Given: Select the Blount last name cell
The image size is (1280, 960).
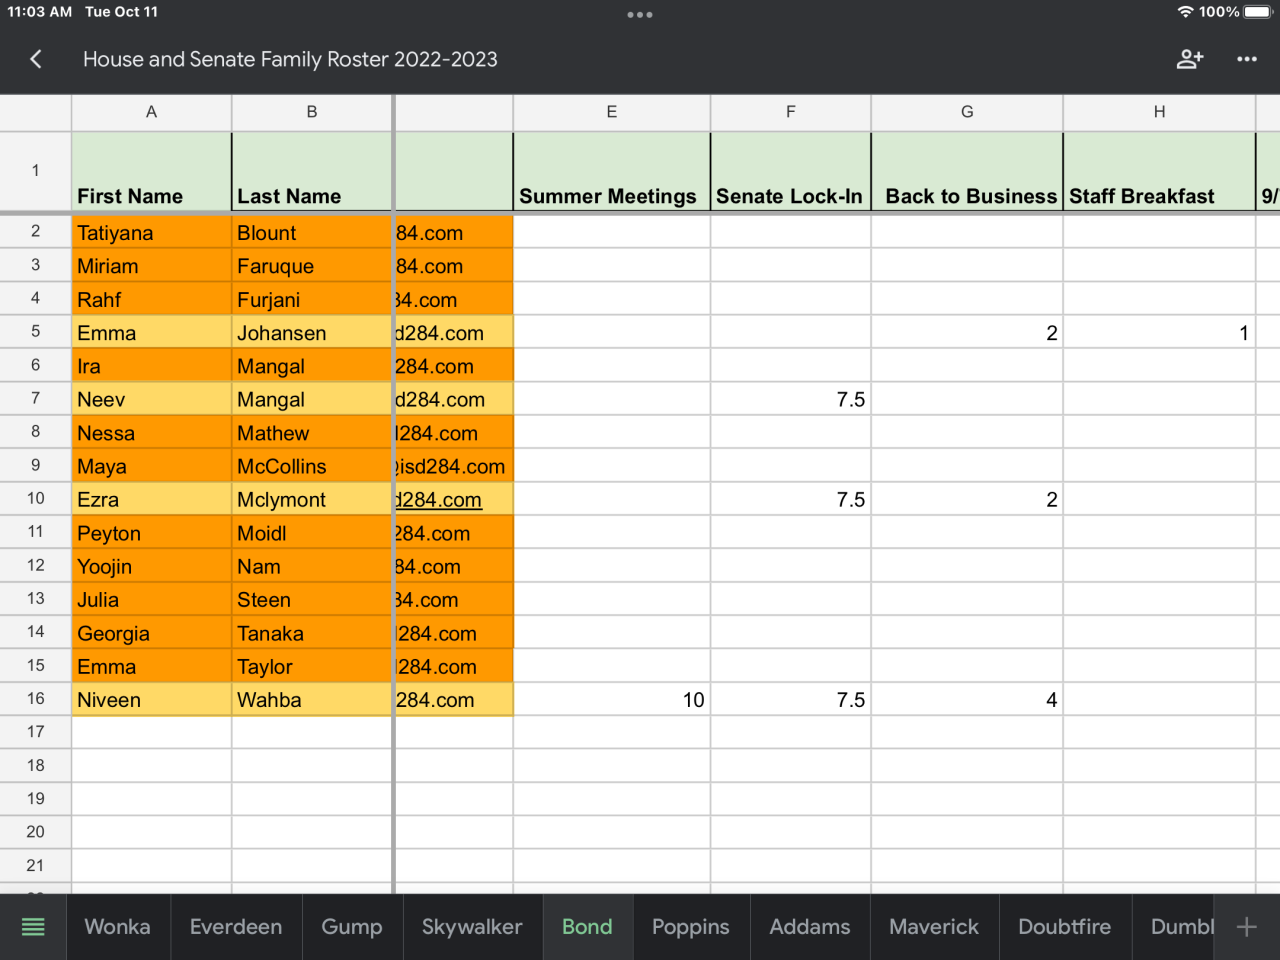Looking at the screenshot, I should click(x=312, y=233).
